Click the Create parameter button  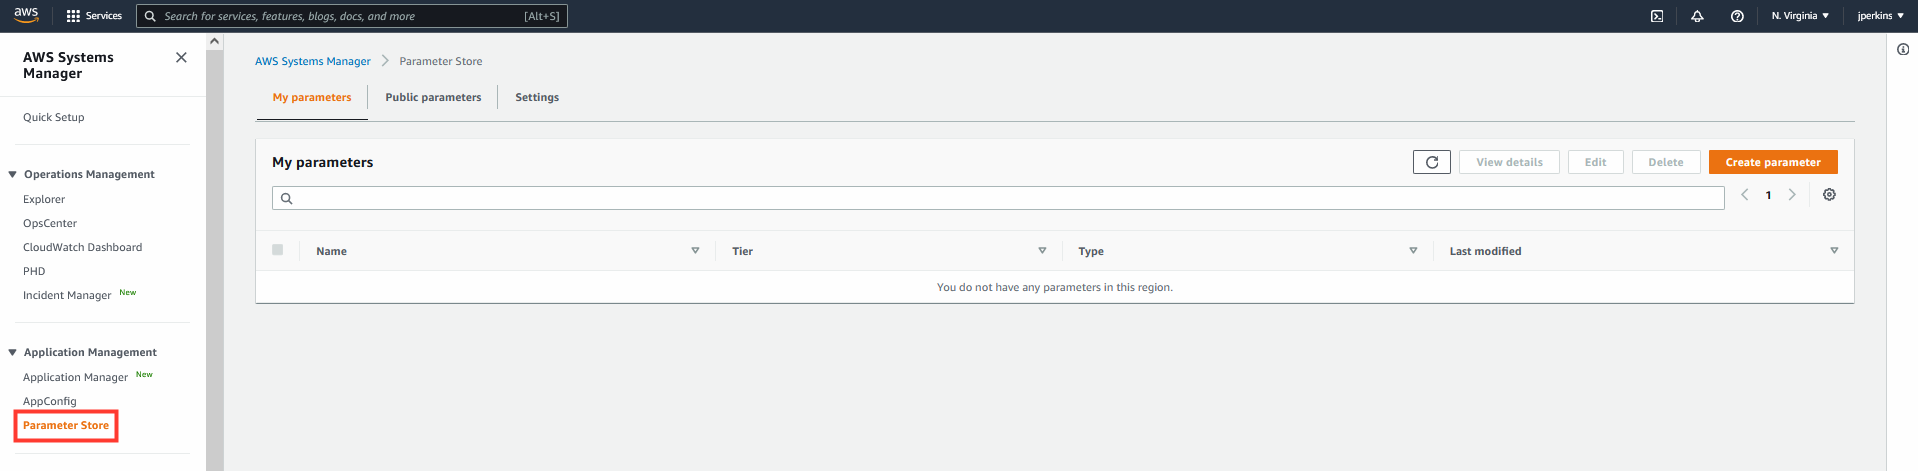tap(1773, 162)
